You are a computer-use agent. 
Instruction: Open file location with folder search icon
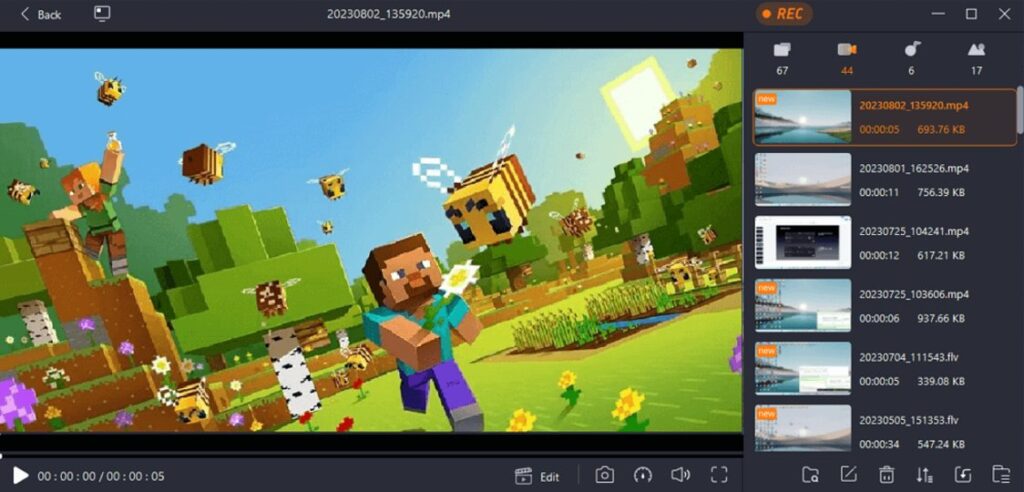(810, 474)
